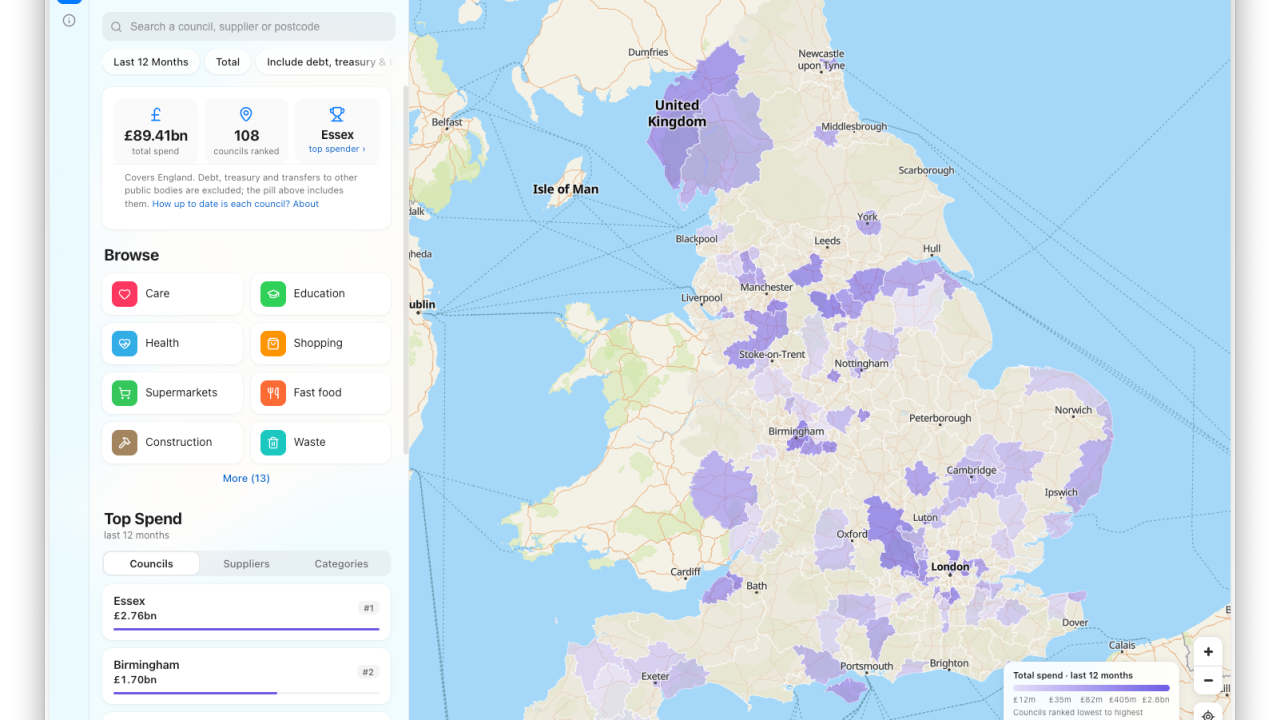Open the Care category heart icon
The width and height of the screenshot is (1280, 720).
coord(124,294)
